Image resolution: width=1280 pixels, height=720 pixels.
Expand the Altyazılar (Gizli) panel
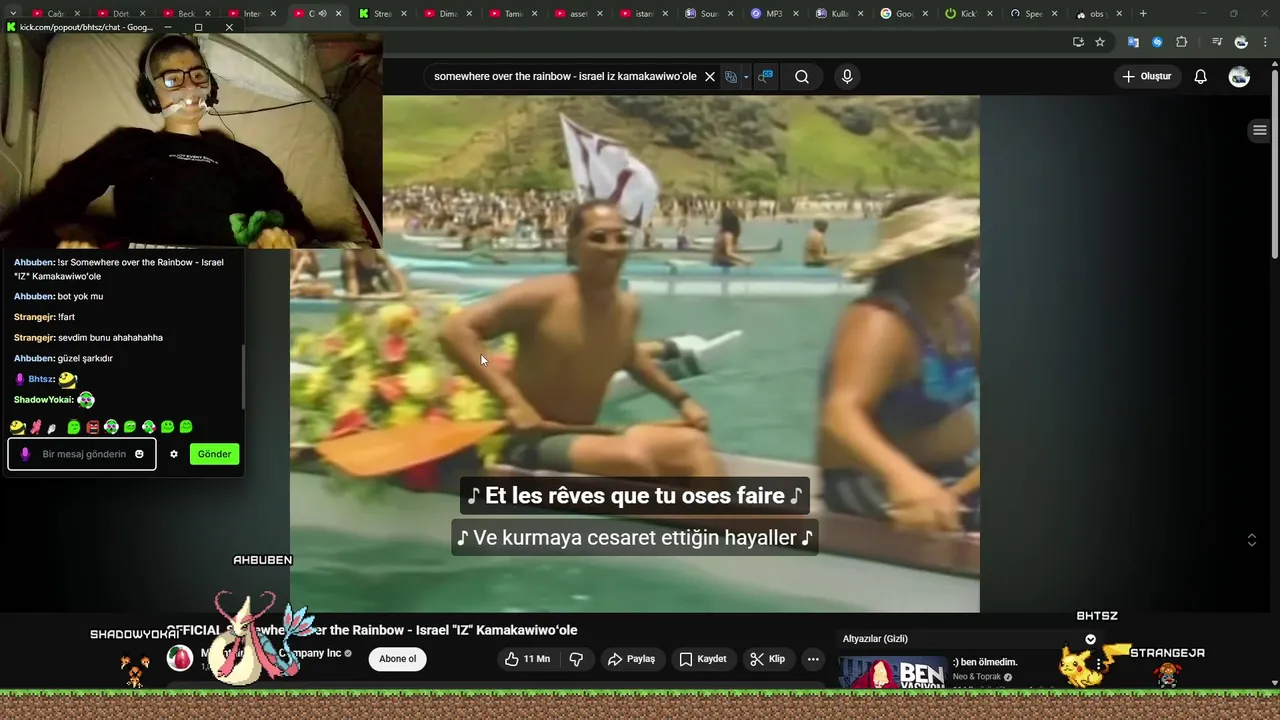(x=1090, y=639)
